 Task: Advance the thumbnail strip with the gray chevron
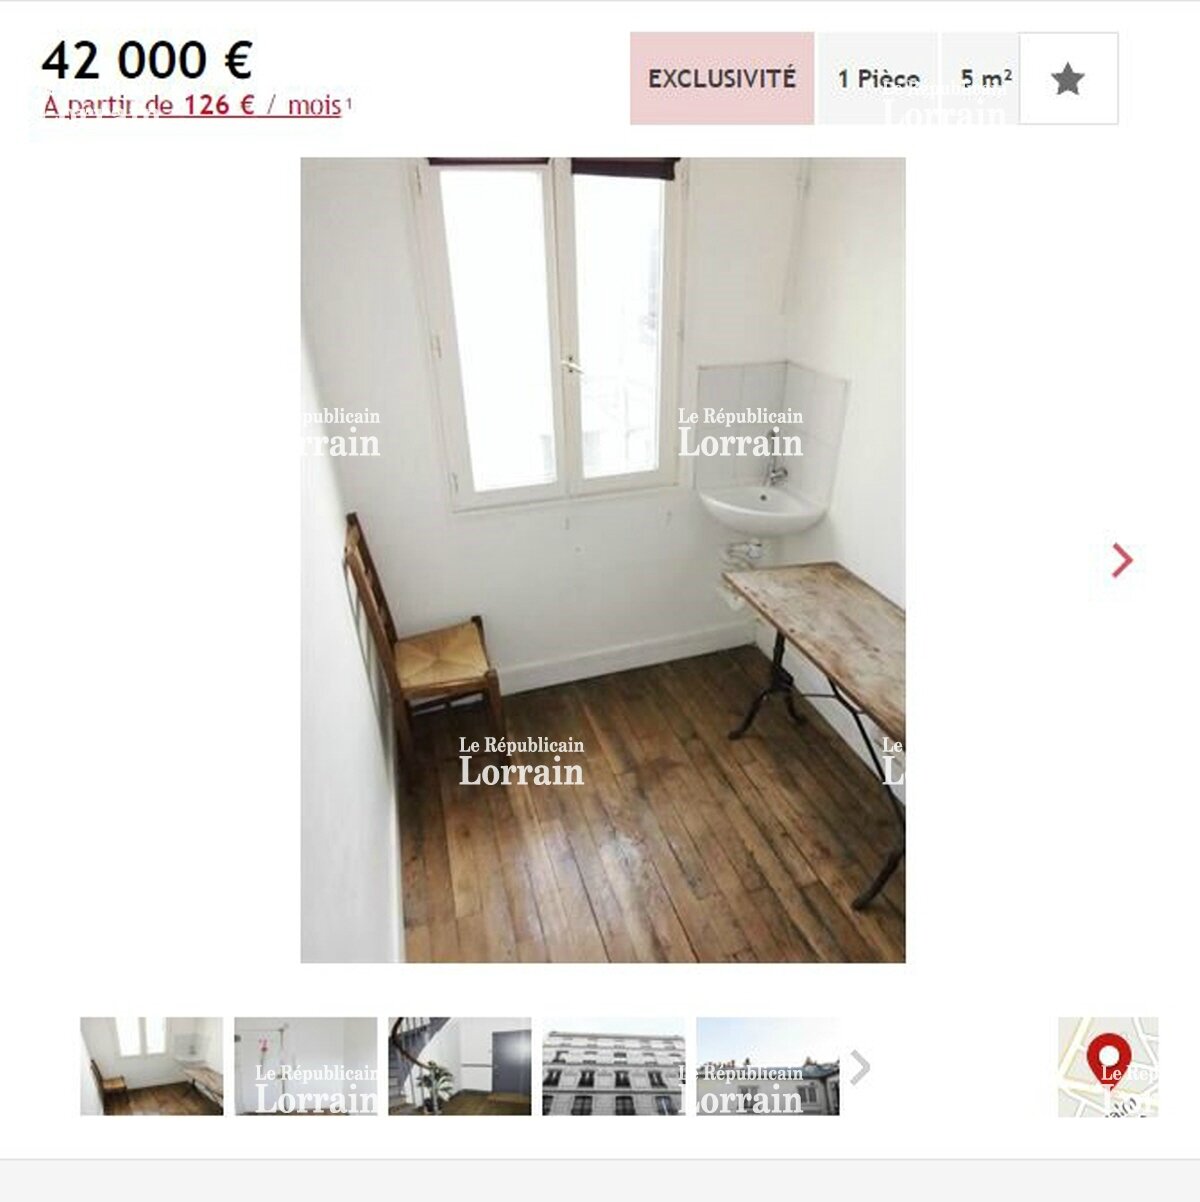[860, 1067]
